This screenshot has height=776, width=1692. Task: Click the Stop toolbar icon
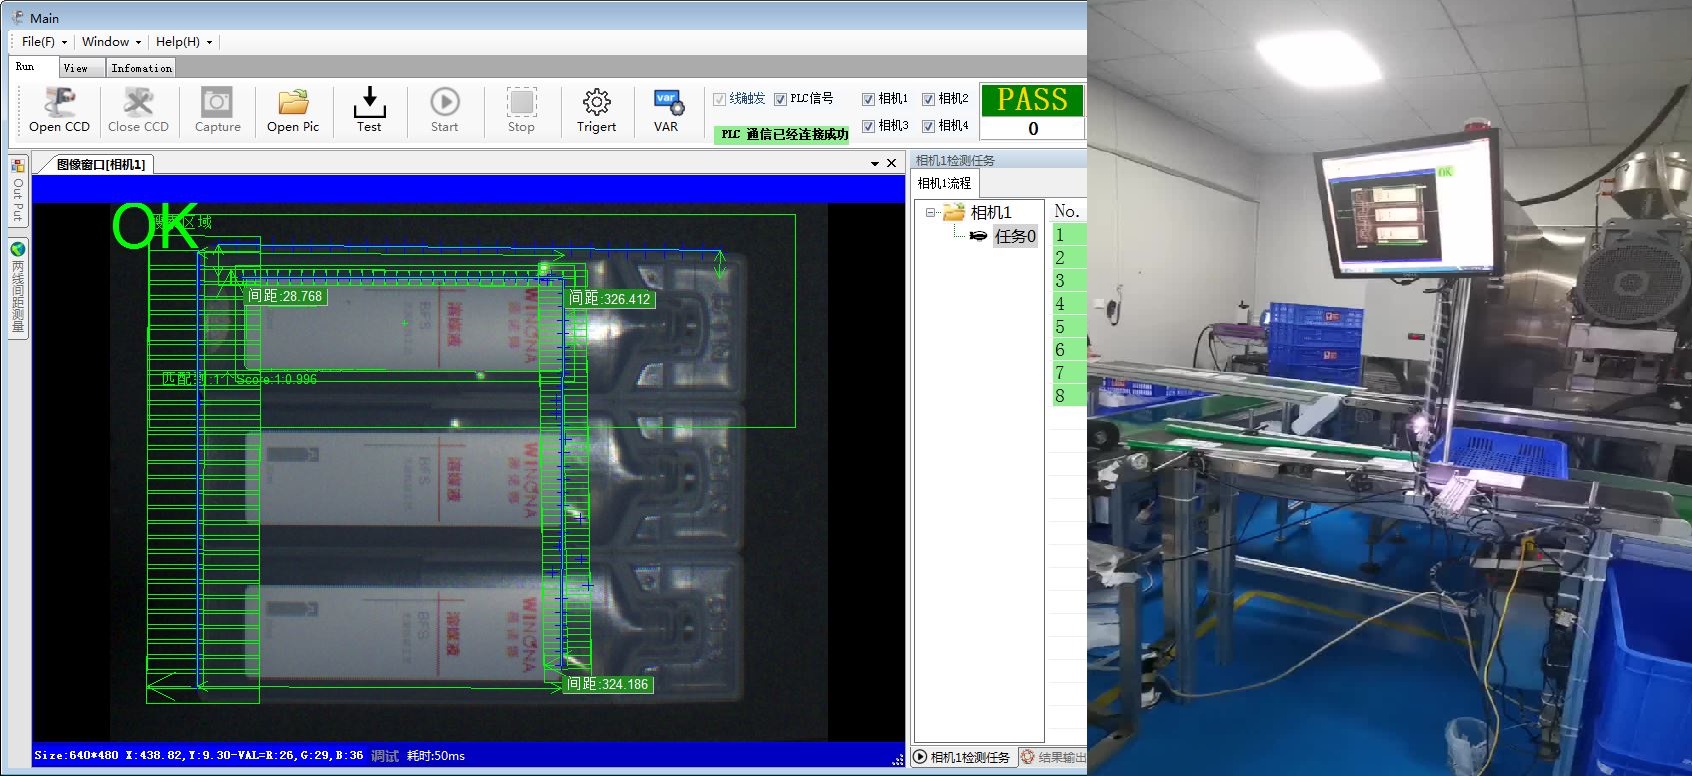(521, 103)
